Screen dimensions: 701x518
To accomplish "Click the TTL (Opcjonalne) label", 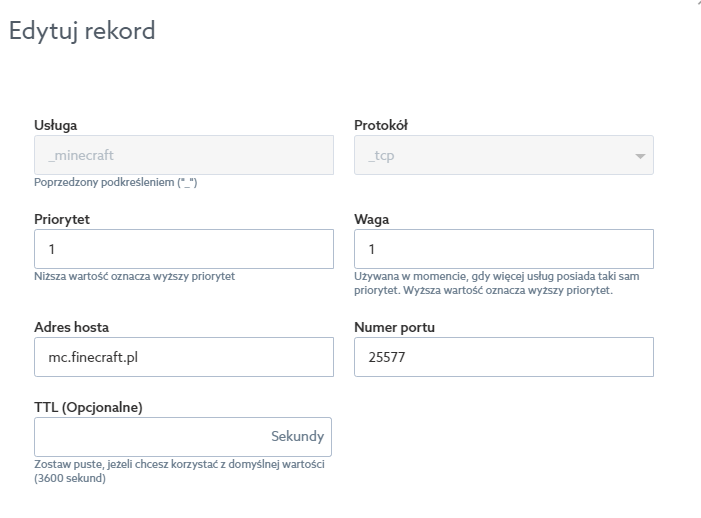I will (88, 407).
